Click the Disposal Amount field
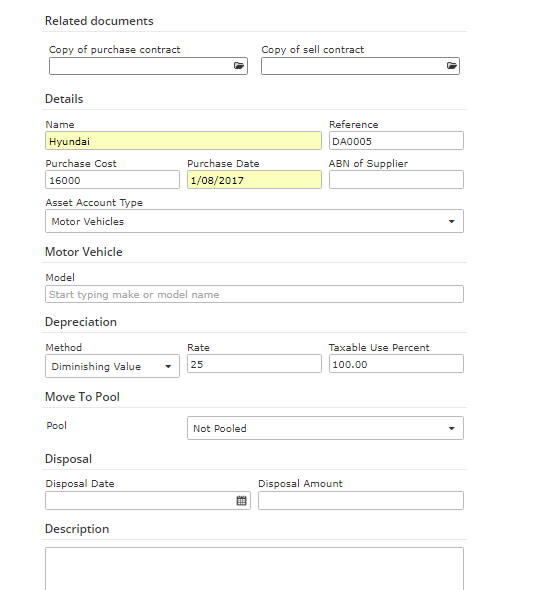 coord(361,500)
